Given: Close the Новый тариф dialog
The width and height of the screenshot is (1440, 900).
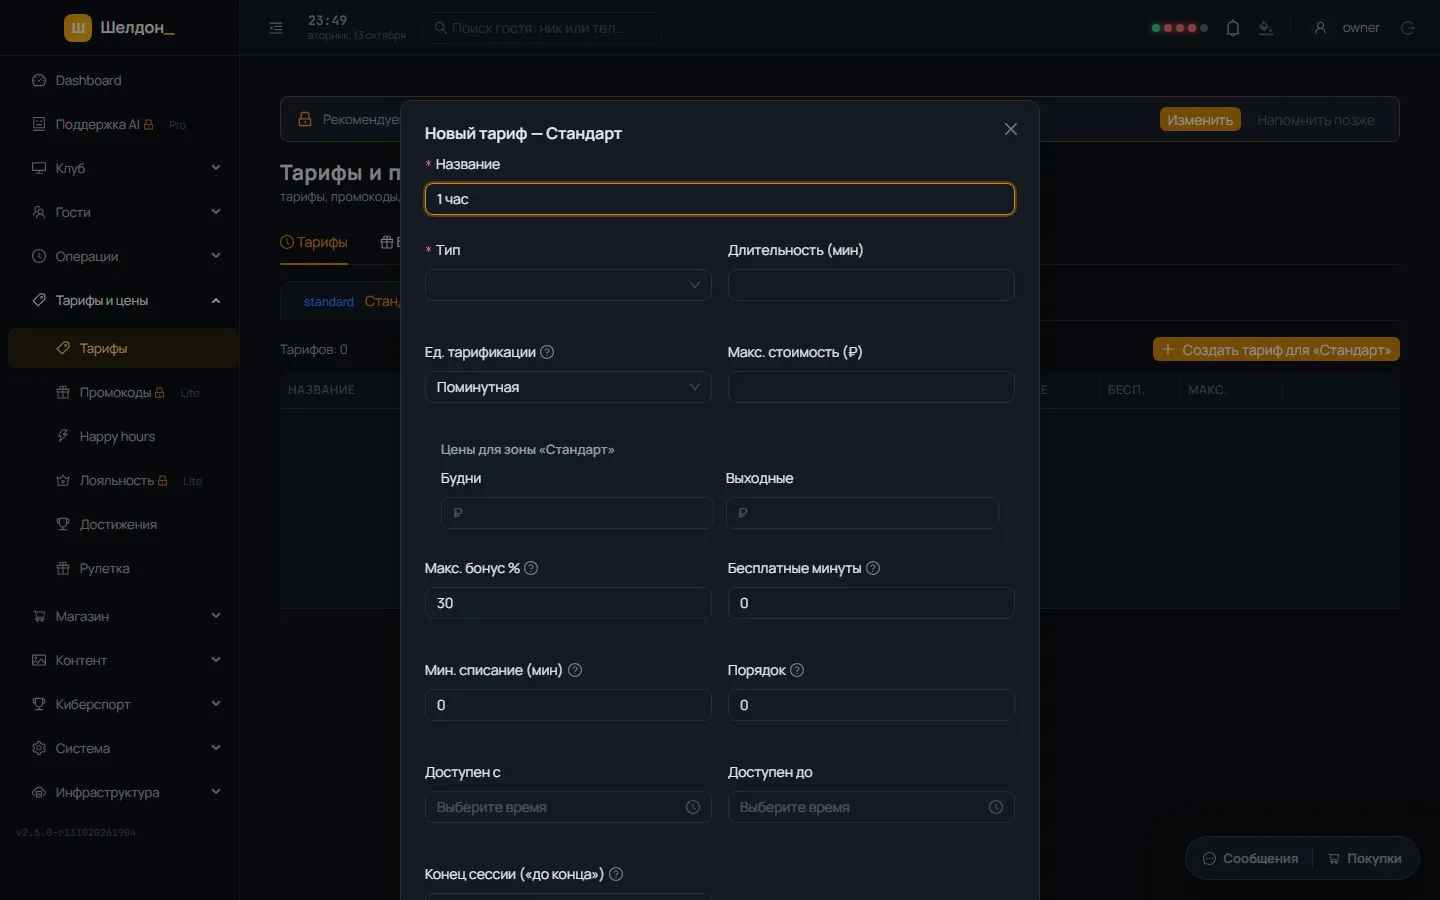Looking at the screenshot, I should [x=1011, y=129].
